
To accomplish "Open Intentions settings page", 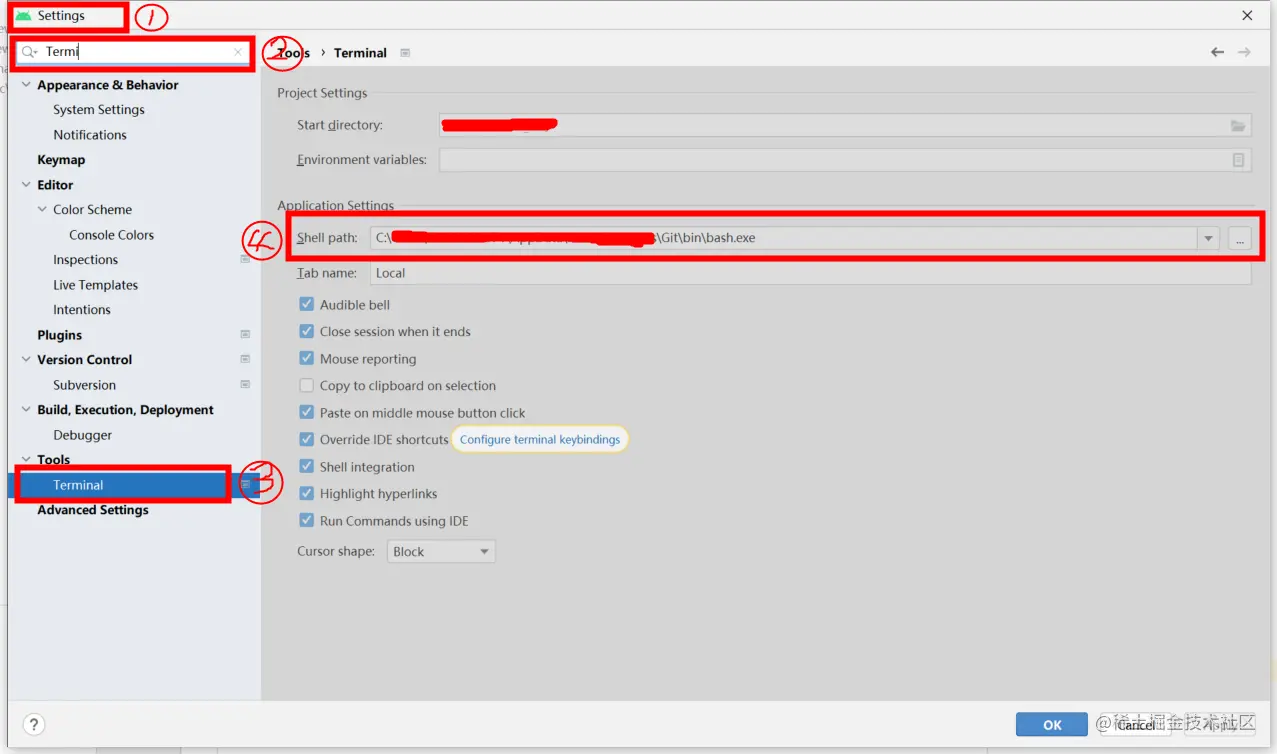I will [82, 310].
